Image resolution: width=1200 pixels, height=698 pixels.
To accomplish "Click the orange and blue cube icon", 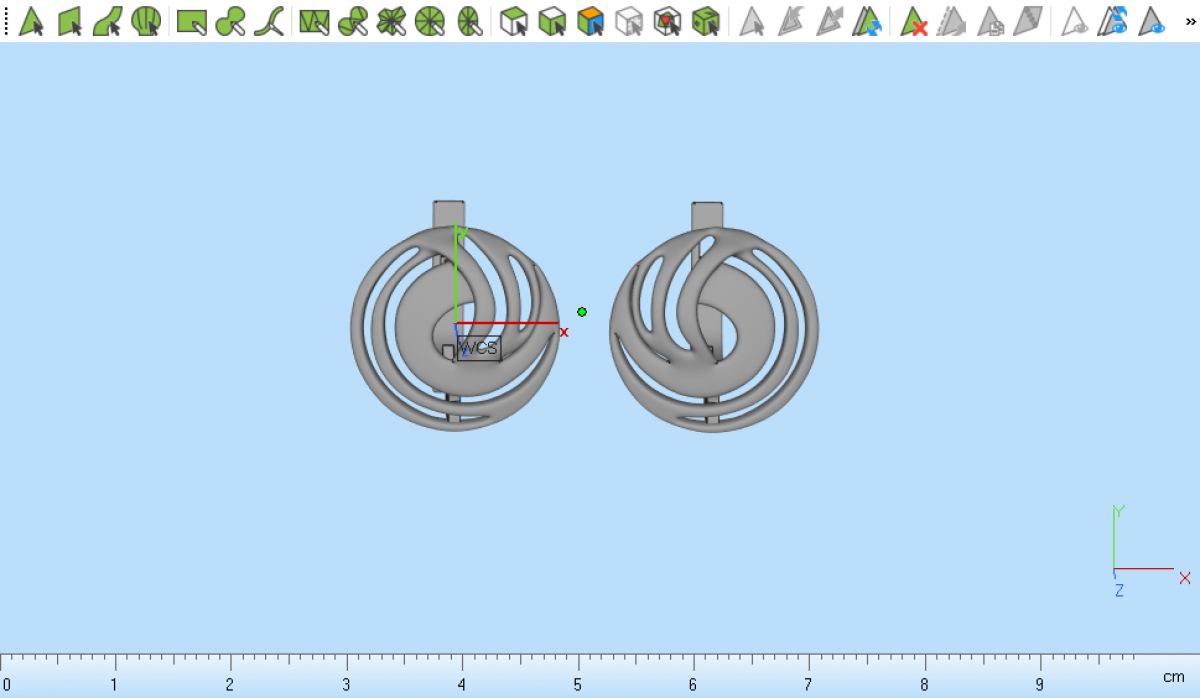I will click(590, 21).
